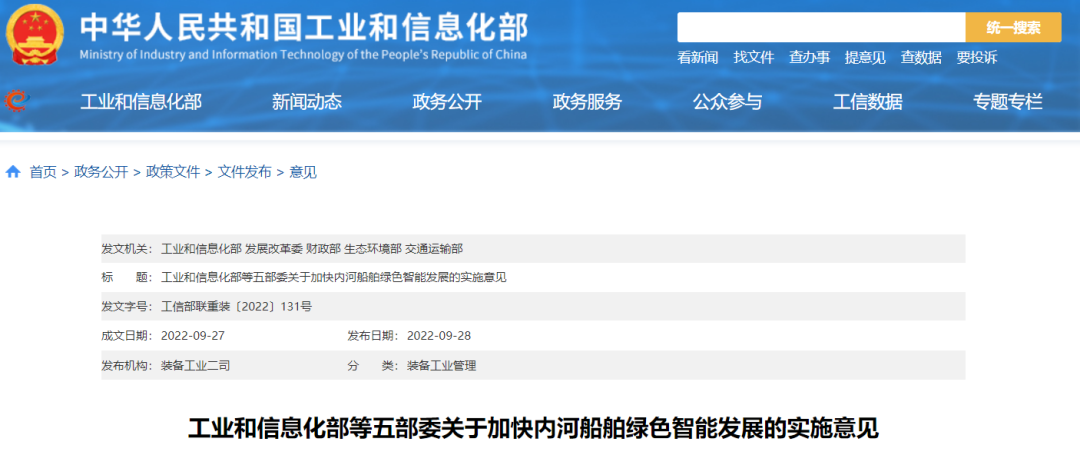
Task: Click the blue home icon in breadcrumb
Action: [x=13, y=172]
